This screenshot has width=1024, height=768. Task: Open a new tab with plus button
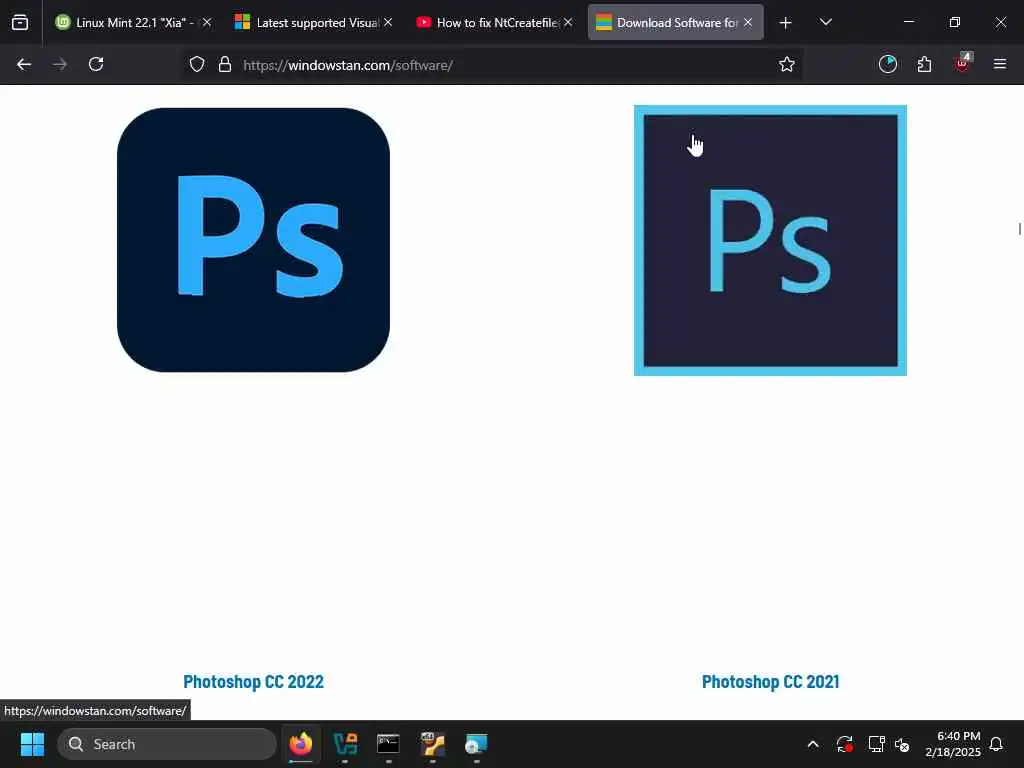pos(786,23)
